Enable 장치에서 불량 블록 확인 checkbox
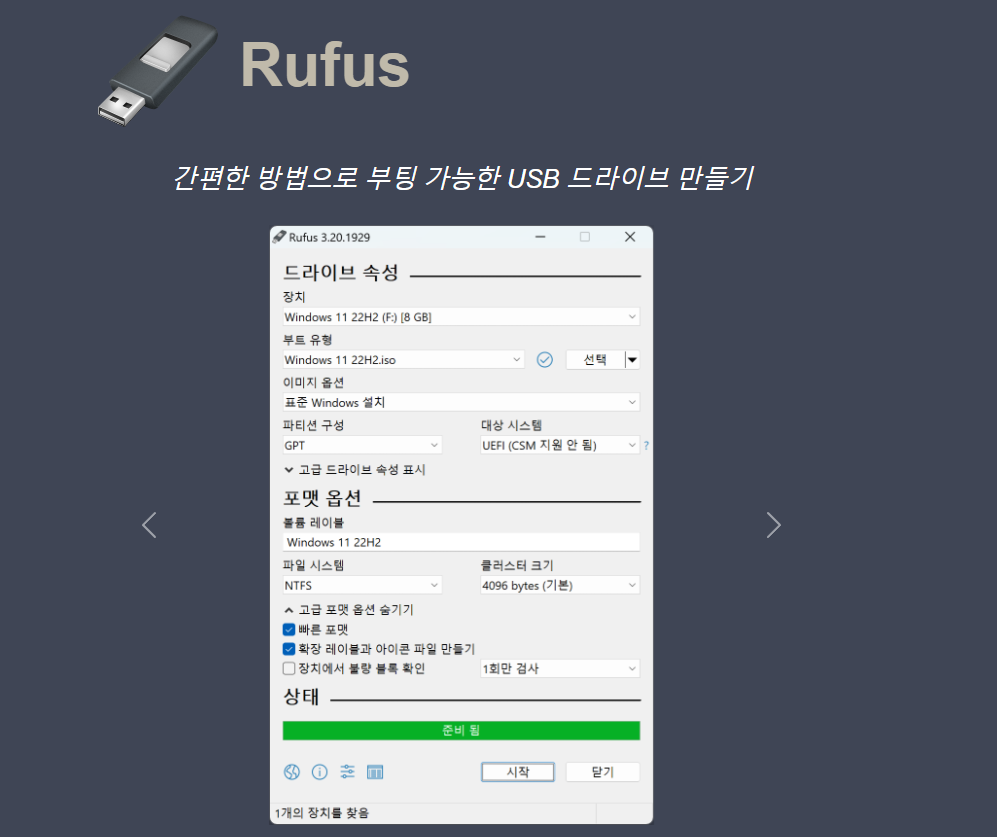 tap(289, 668)
